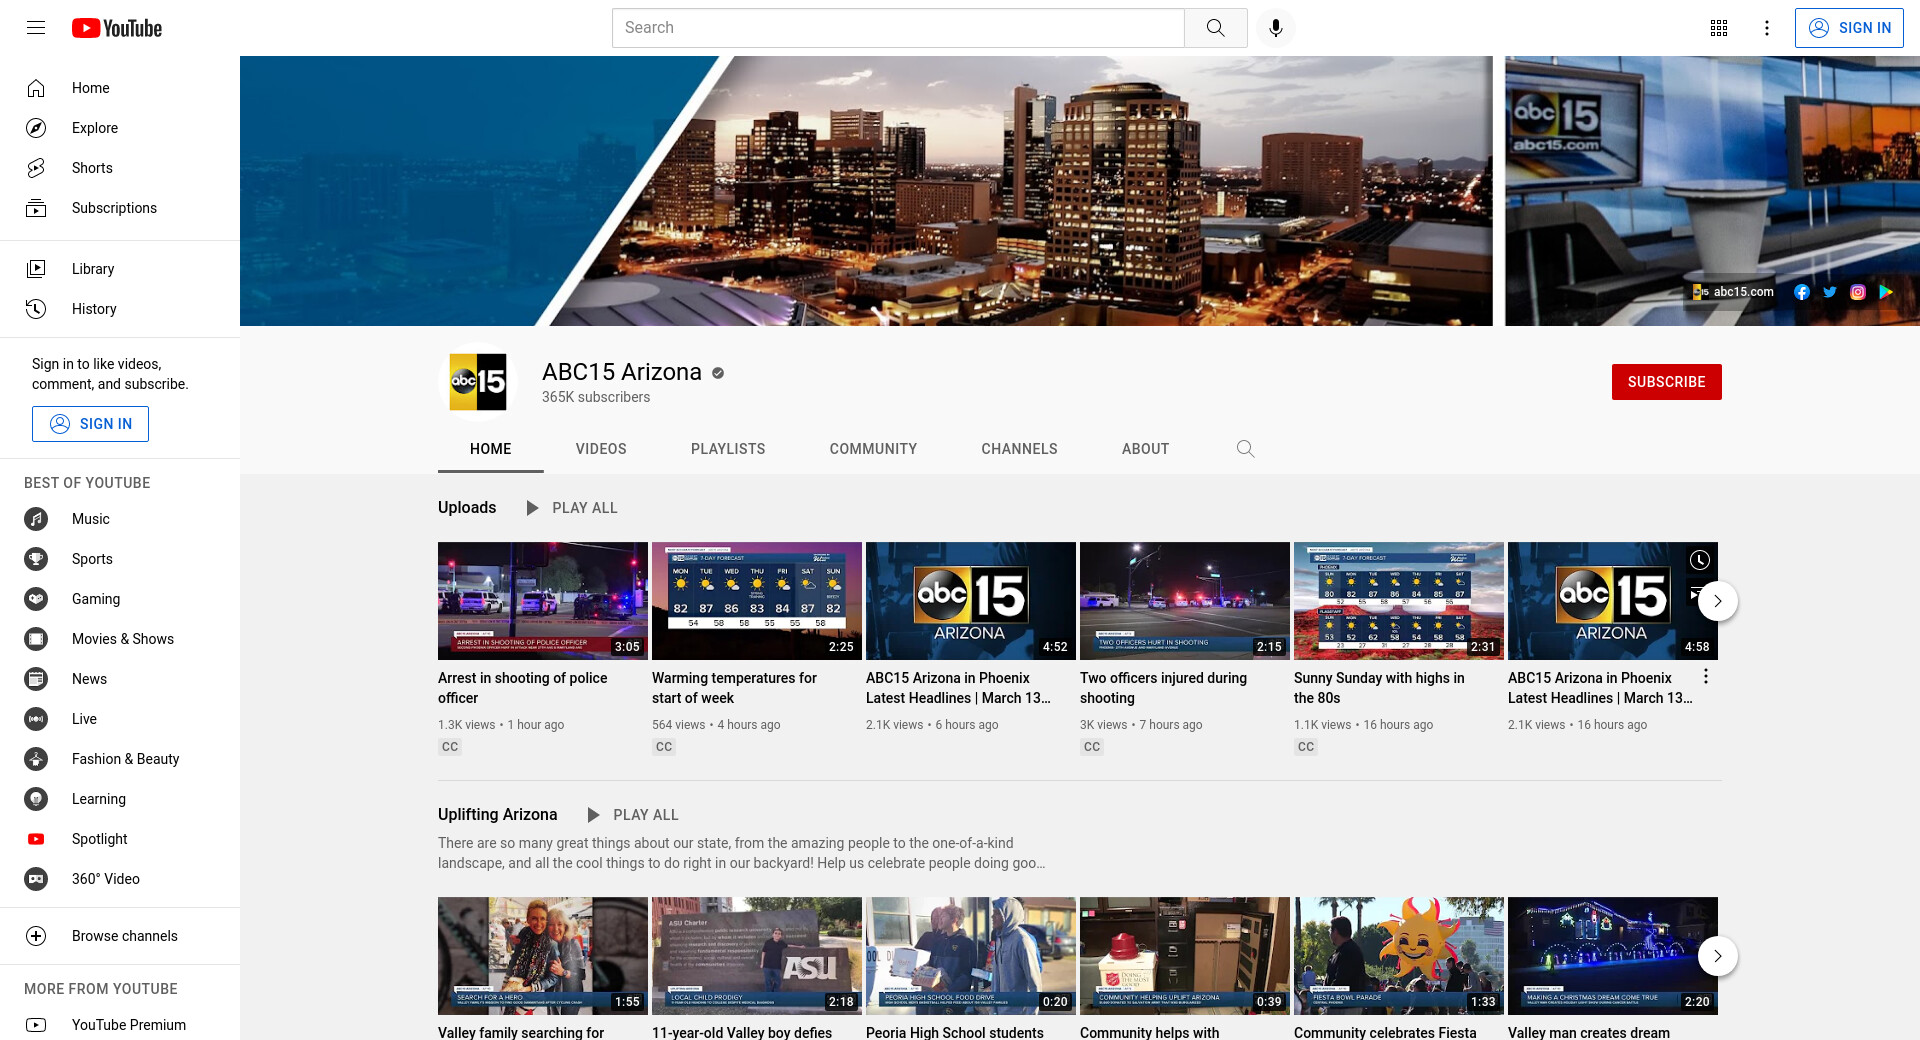Go to Home in sidebar
This screenshot has width=1920, height=1040.
120,88
